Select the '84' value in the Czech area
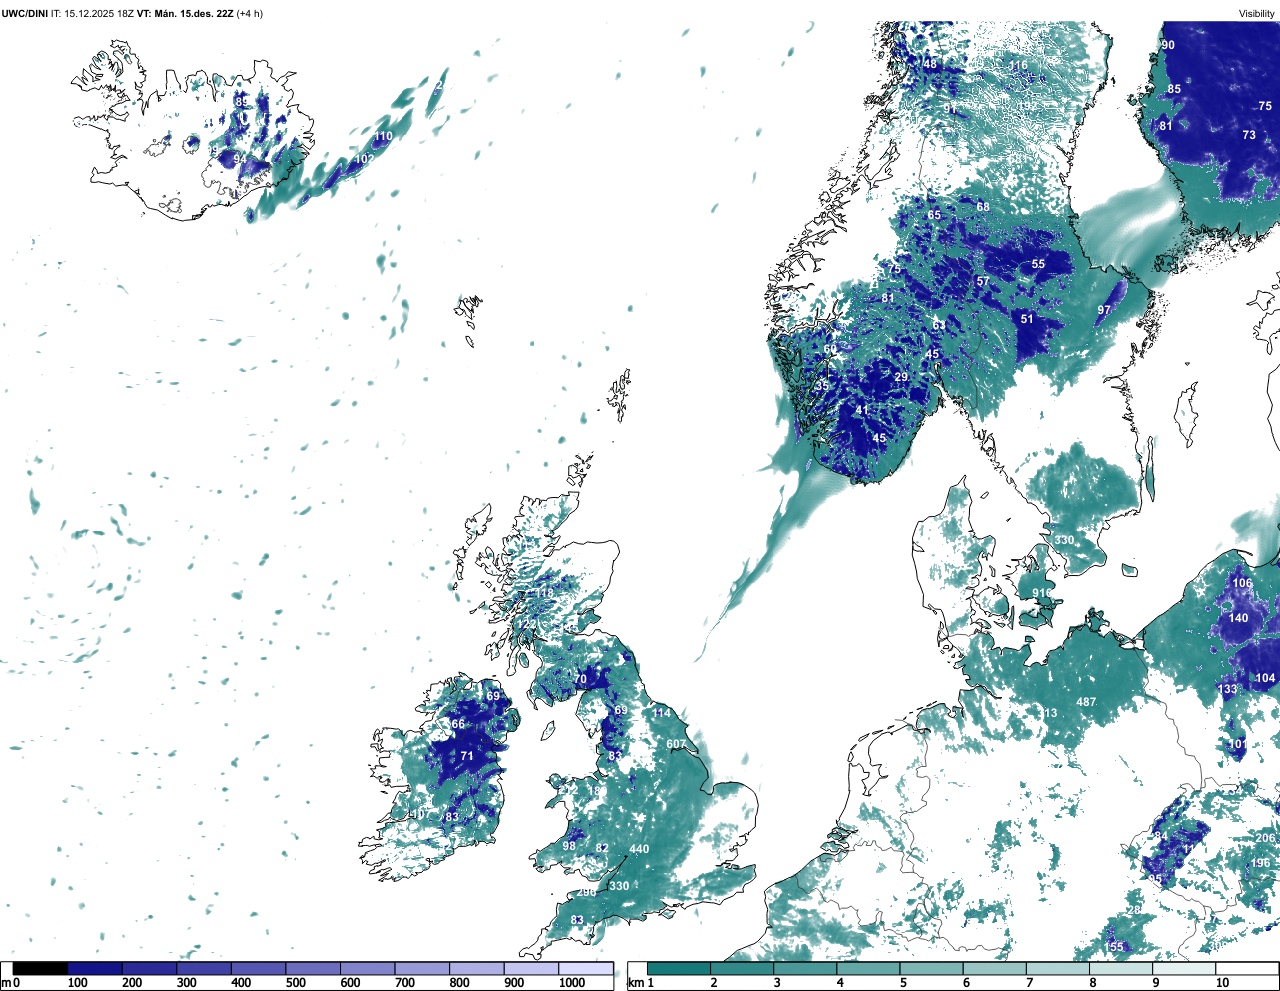 [x=1161, y=836]
